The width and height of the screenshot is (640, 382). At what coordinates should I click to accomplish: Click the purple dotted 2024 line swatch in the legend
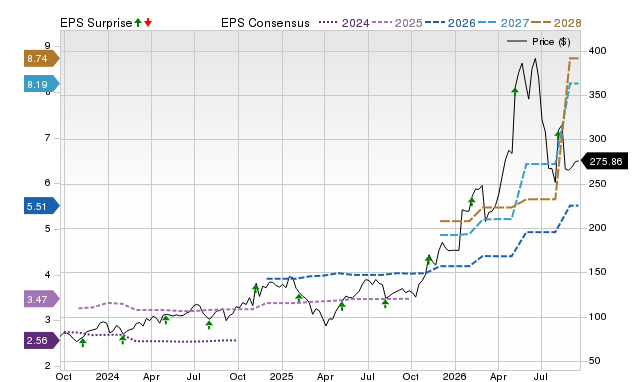click(x=329, y=22)
